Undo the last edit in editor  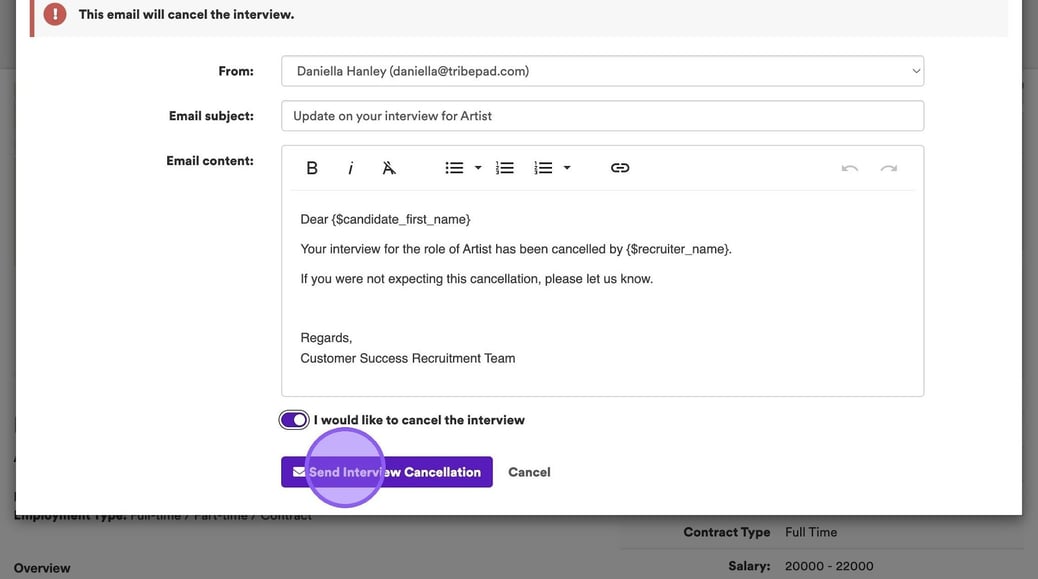click(x=850, y=168)
